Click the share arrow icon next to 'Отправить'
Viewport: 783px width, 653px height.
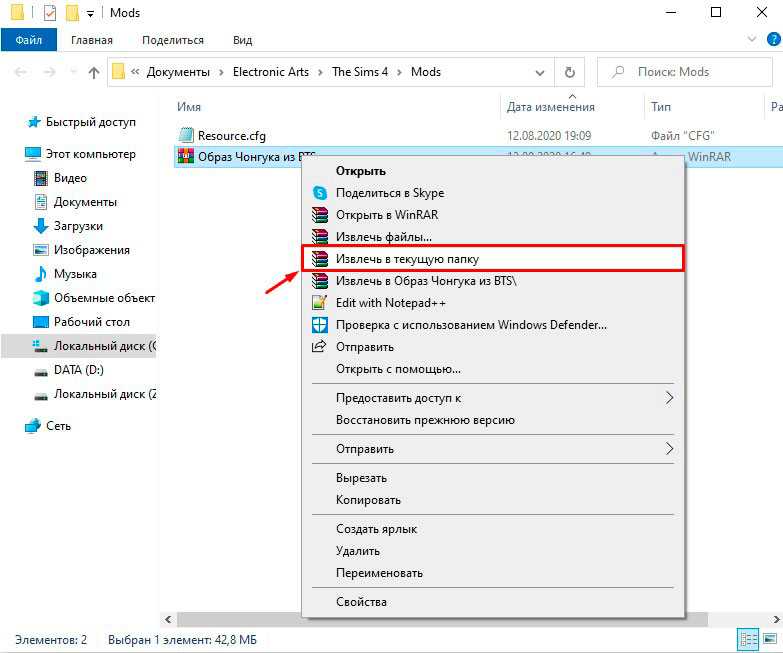(319, 346)
